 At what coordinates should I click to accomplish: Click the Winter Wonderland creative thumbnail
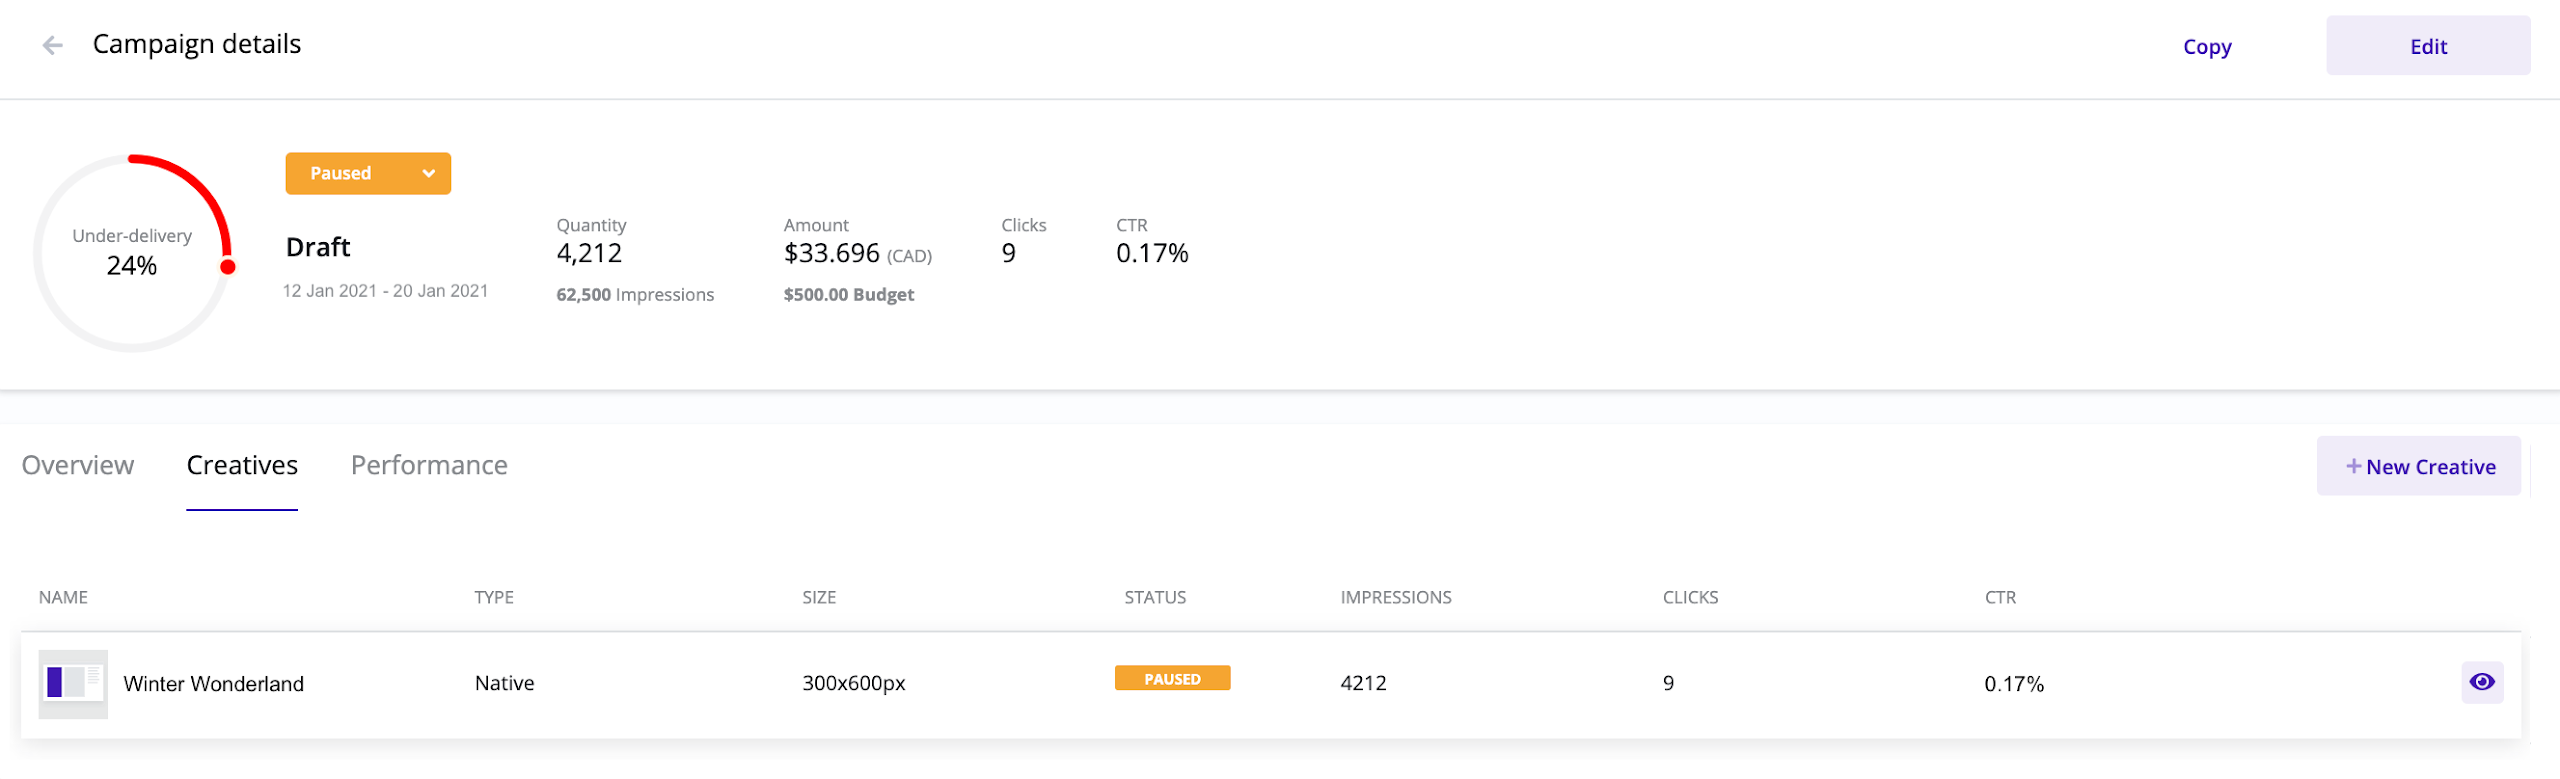pyautogui.click(x=73, y=684)
